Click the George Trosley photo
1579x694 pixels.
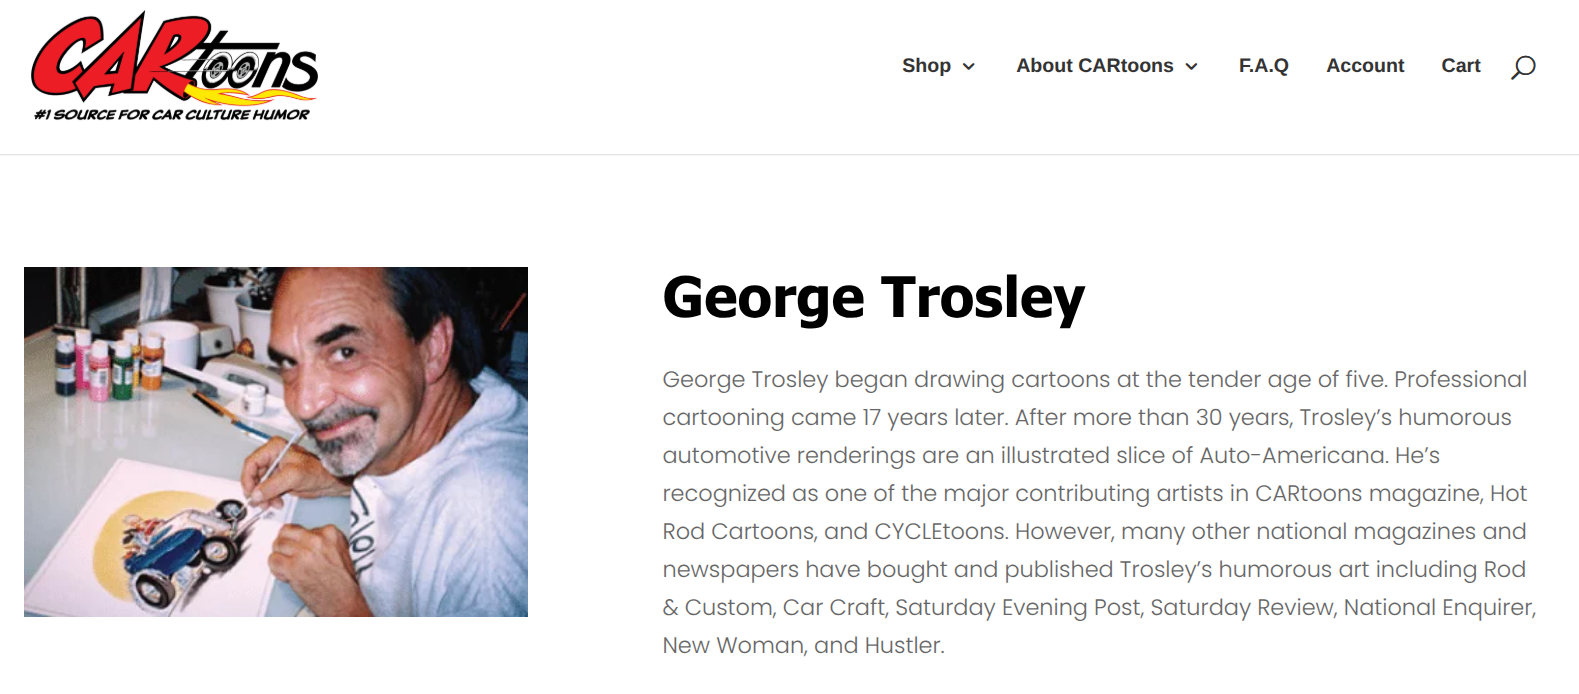[x=276, y=442]
